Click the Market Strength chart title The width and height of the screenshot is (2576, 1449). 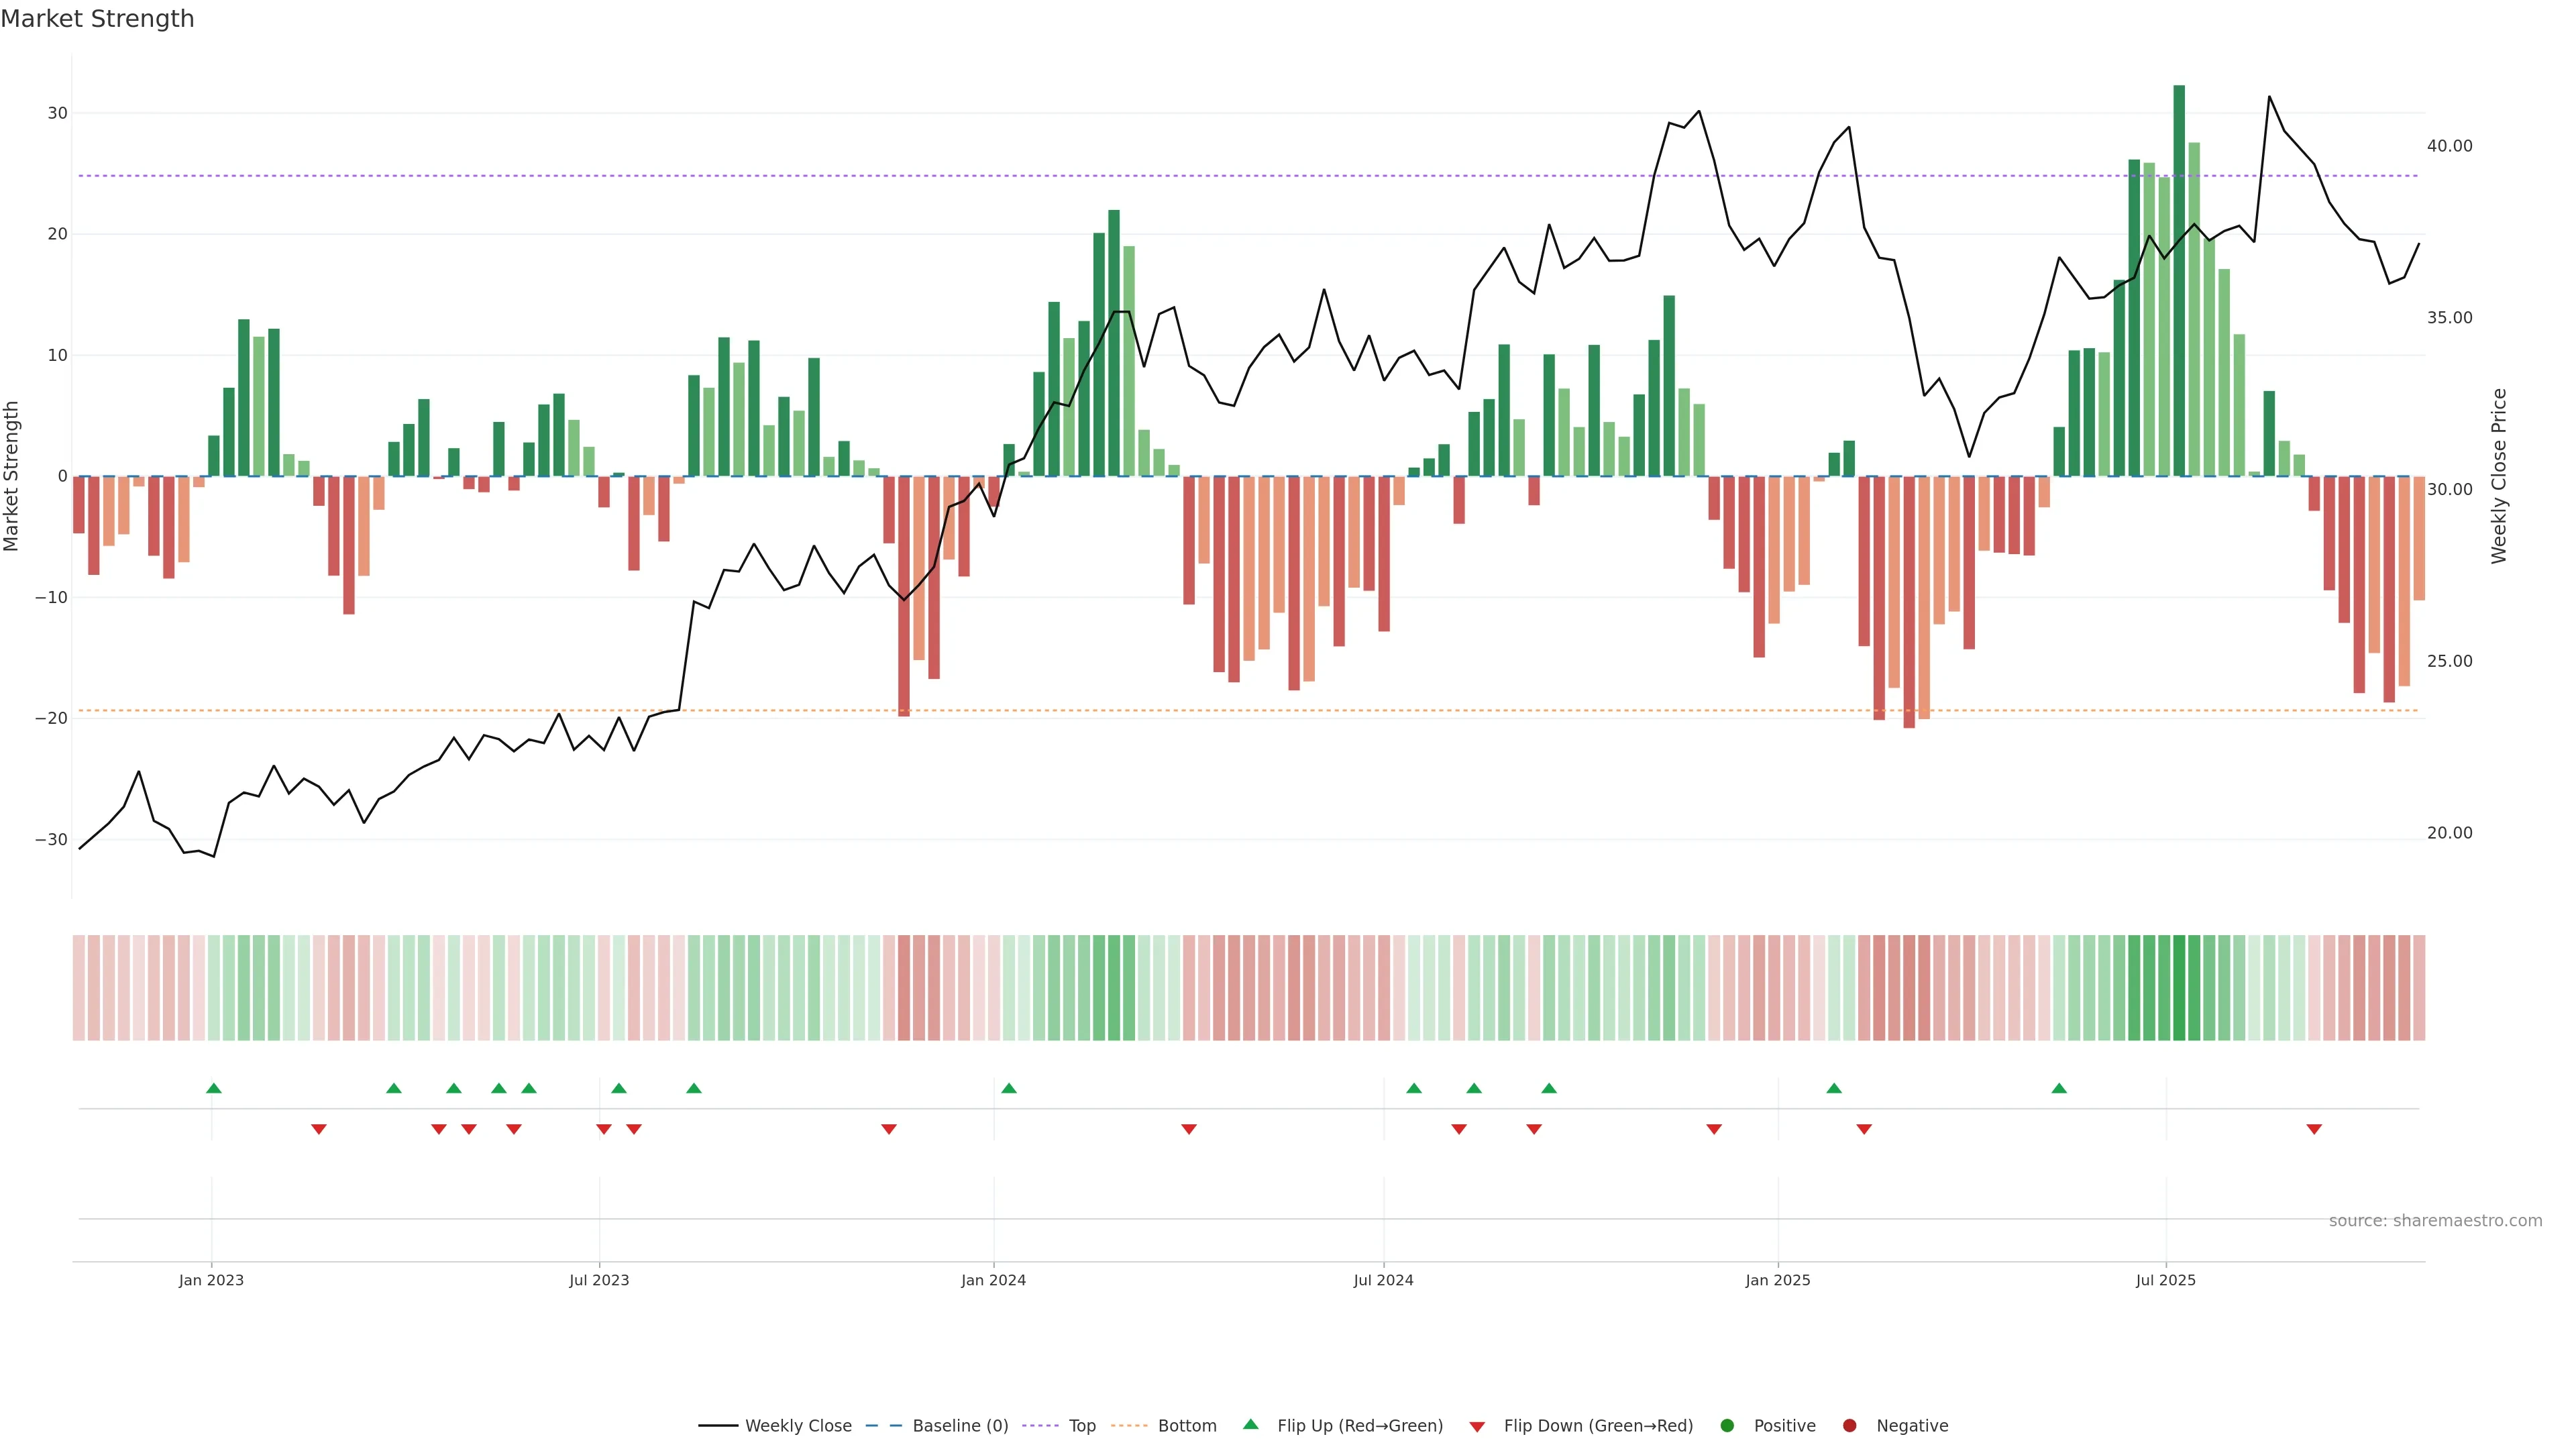[97, 19]
